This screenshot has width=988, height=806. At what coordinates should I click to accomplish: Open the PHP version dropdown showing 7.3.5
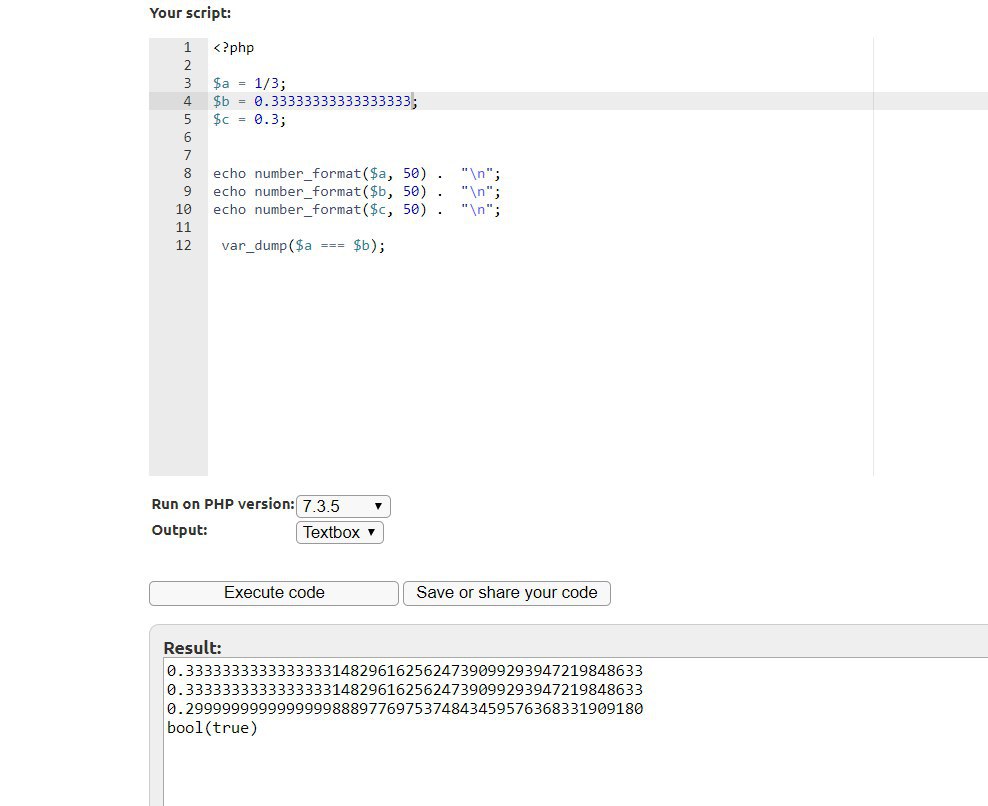[343, 506]
